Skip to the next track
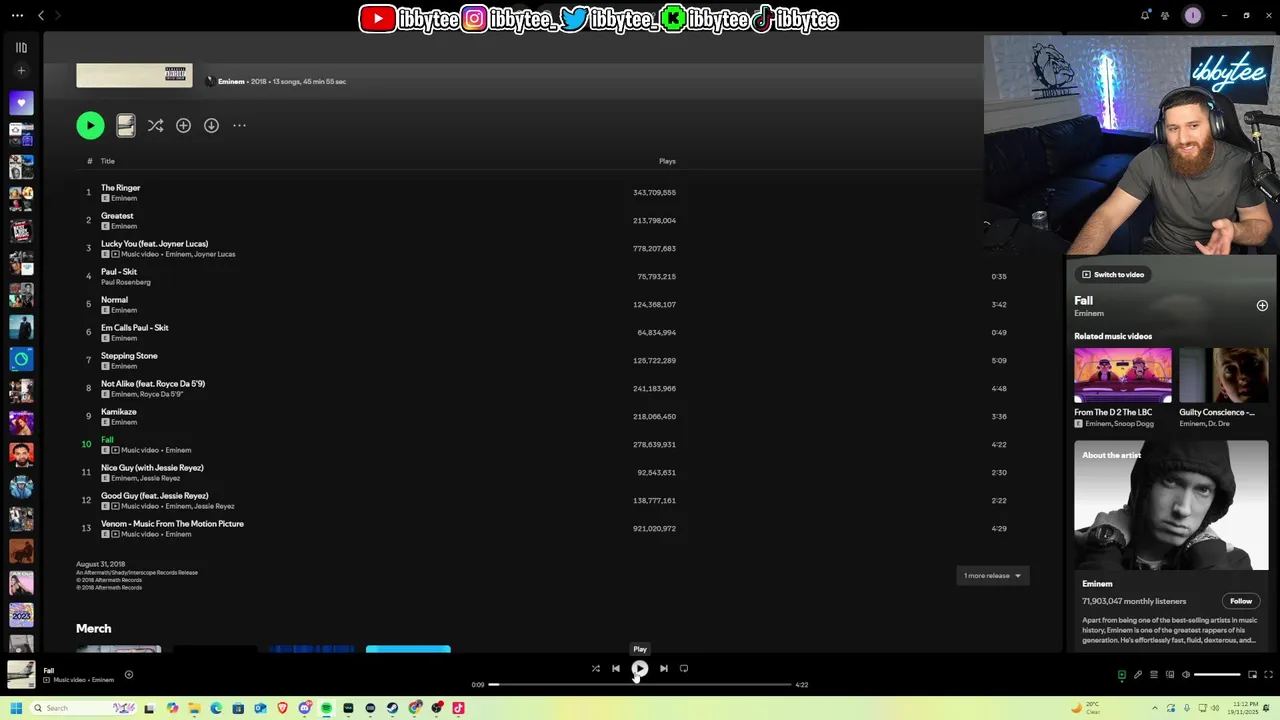 pyautogui.click(x=664, y=669)
